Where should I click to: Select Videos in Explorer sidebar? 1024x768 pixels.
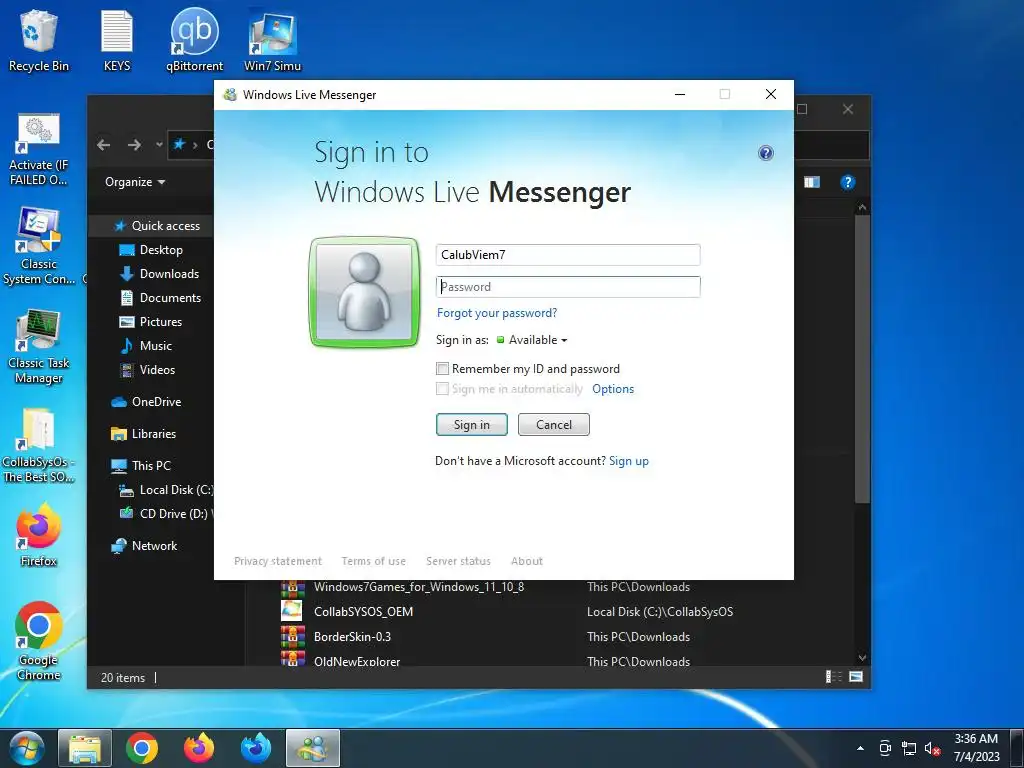tap(148, 370)
